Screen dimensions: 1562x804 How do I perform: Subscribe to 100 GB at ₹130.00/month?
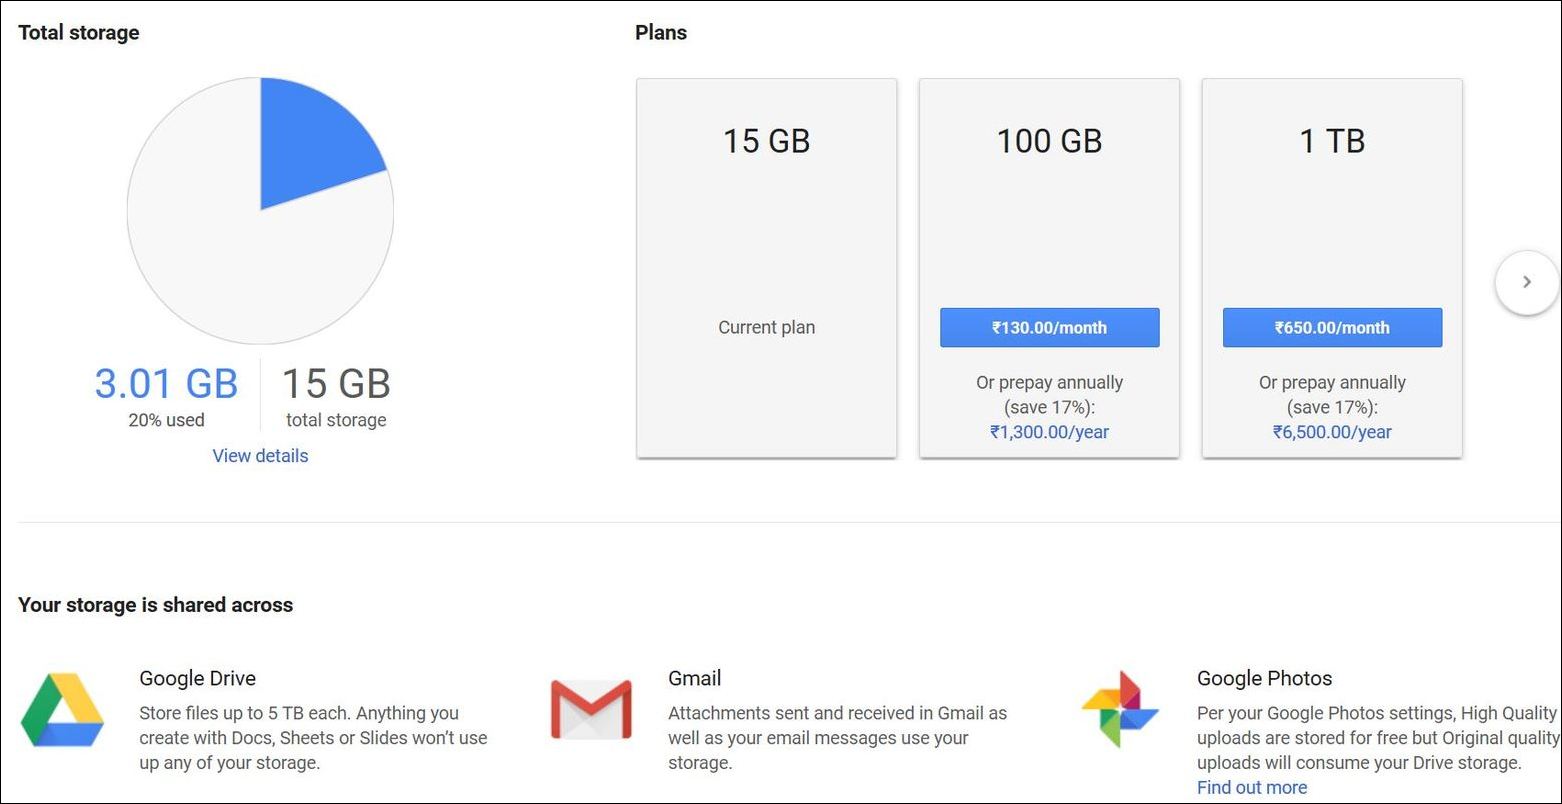point(1048,327)
